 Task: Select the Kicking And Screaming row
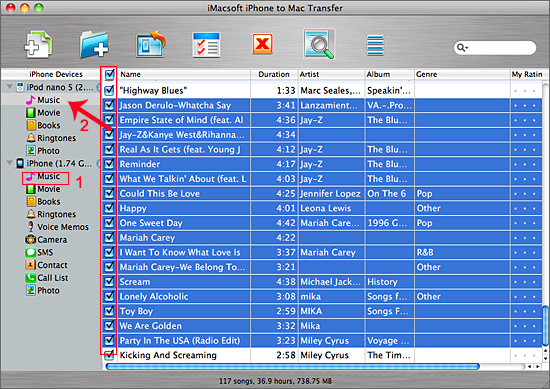323,355
